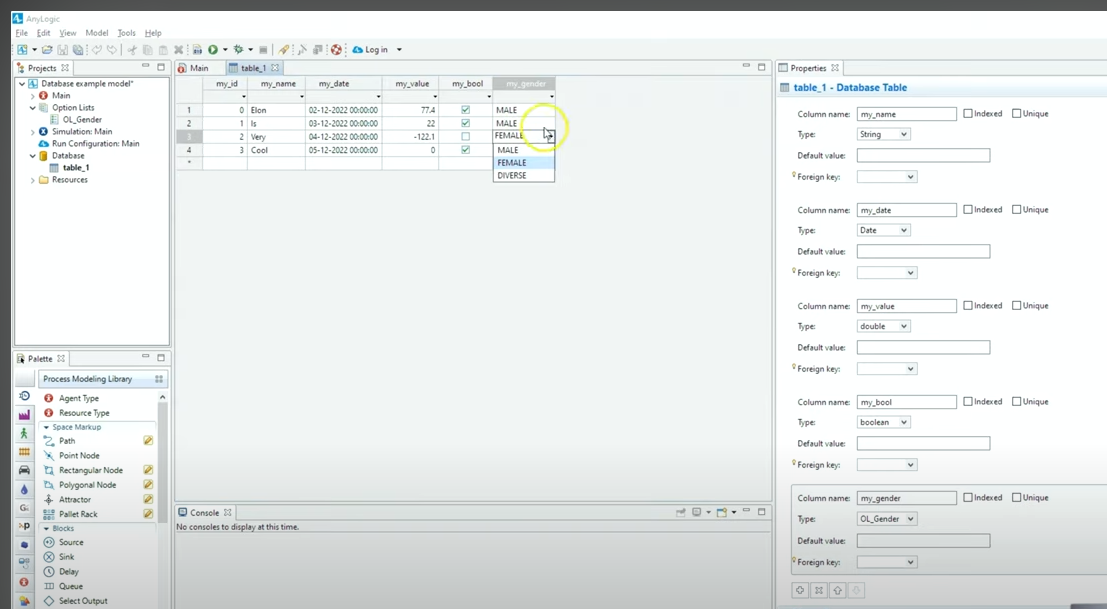
Task: Toggle my_bool checkbox in row 3
Action: pyautogui.click(x=465, y=137)
